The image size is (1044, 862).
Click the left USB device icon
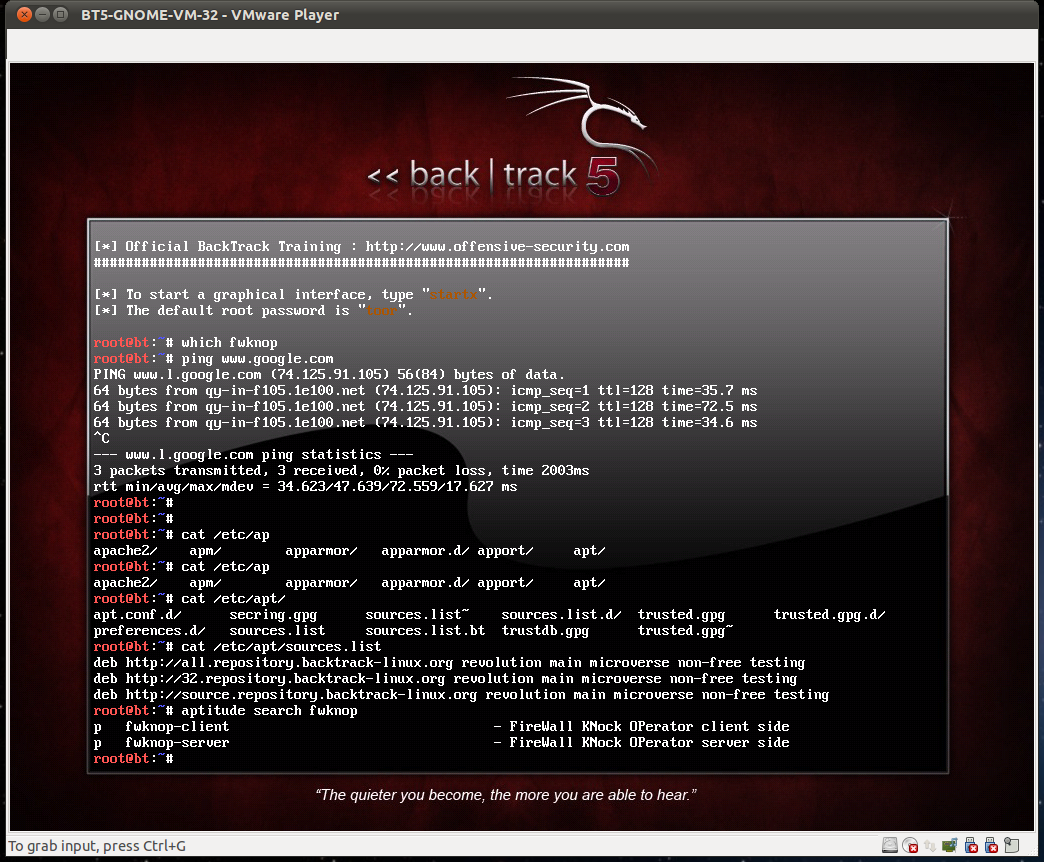coord(969,845)
